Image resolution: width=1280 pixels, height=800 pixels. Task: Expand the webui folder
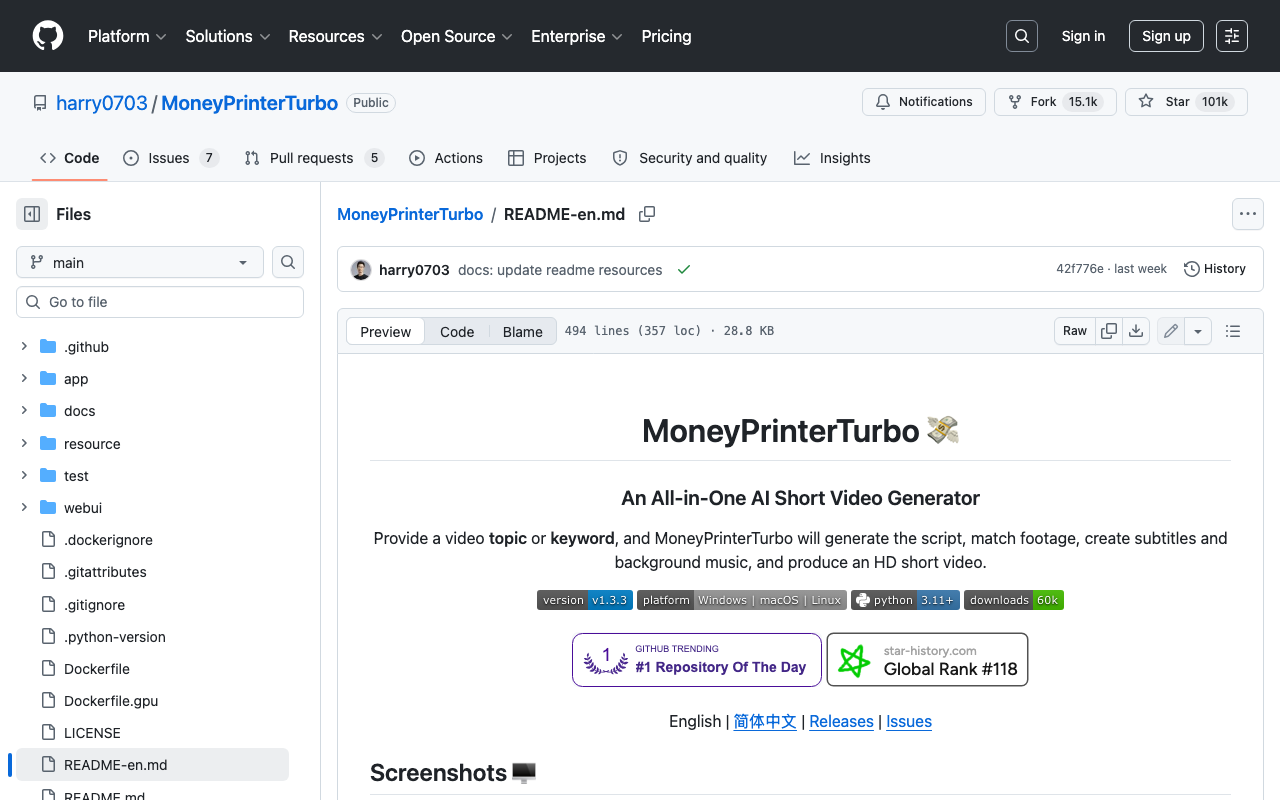24,508
